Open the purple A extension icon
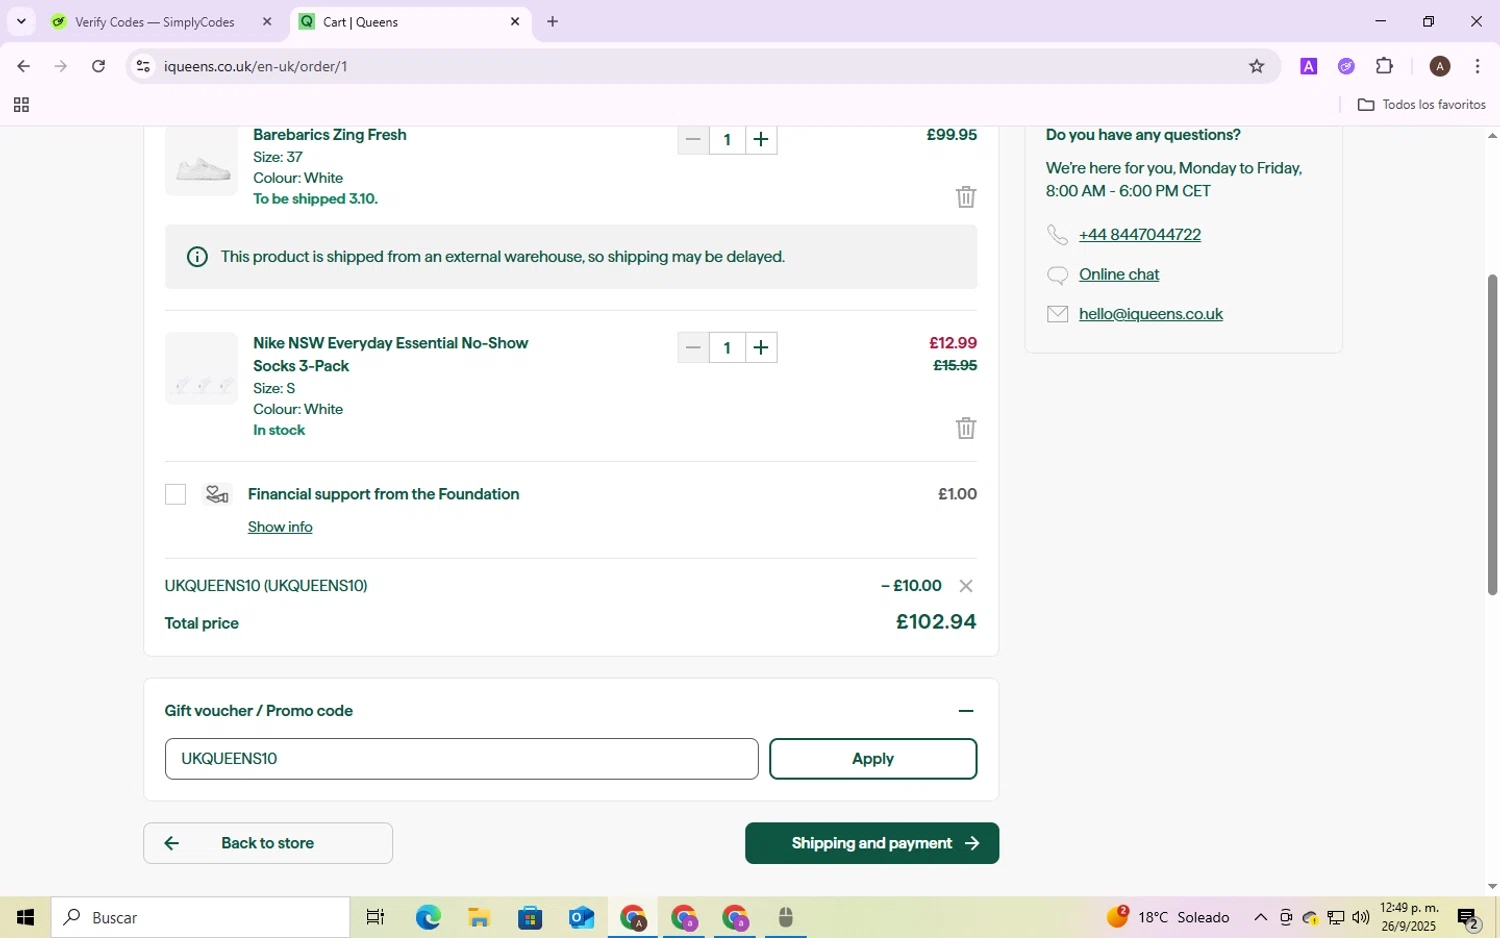The image size is (1500, 938). (1308, 66)
